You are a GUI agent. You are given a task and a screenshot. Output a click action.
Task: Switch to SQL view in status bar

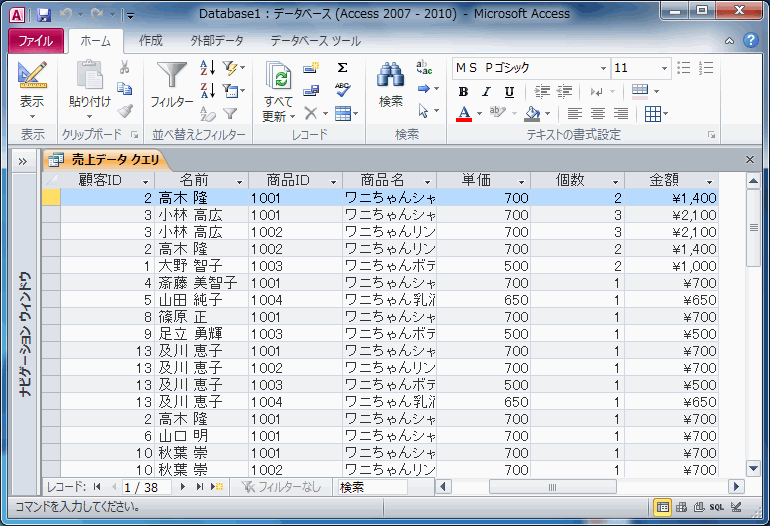click(x=716, y=507)
